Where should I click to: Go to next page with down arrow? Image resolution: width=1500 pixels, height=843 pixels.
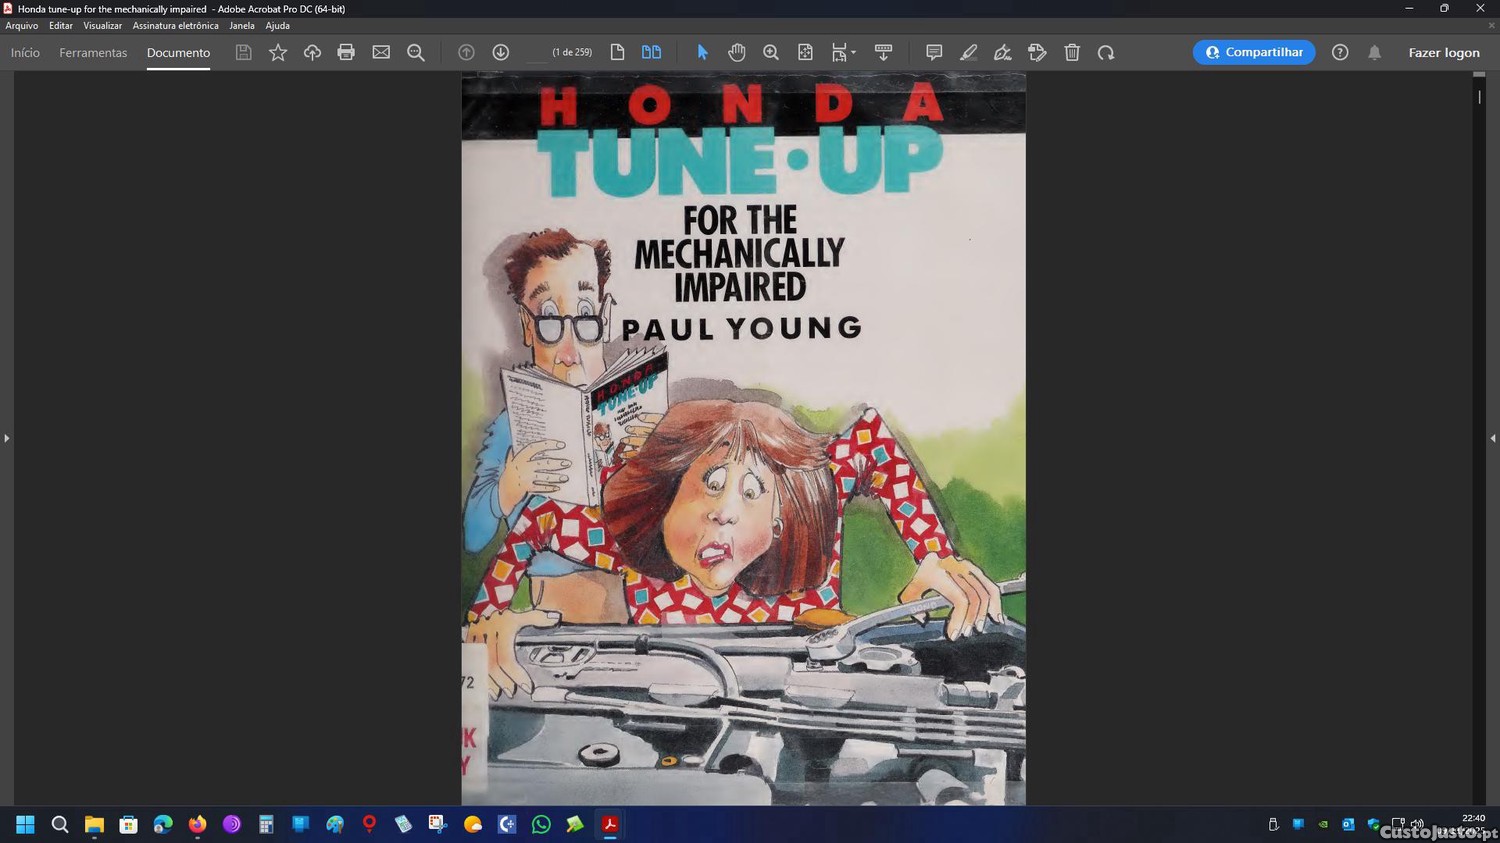point(501,53)
